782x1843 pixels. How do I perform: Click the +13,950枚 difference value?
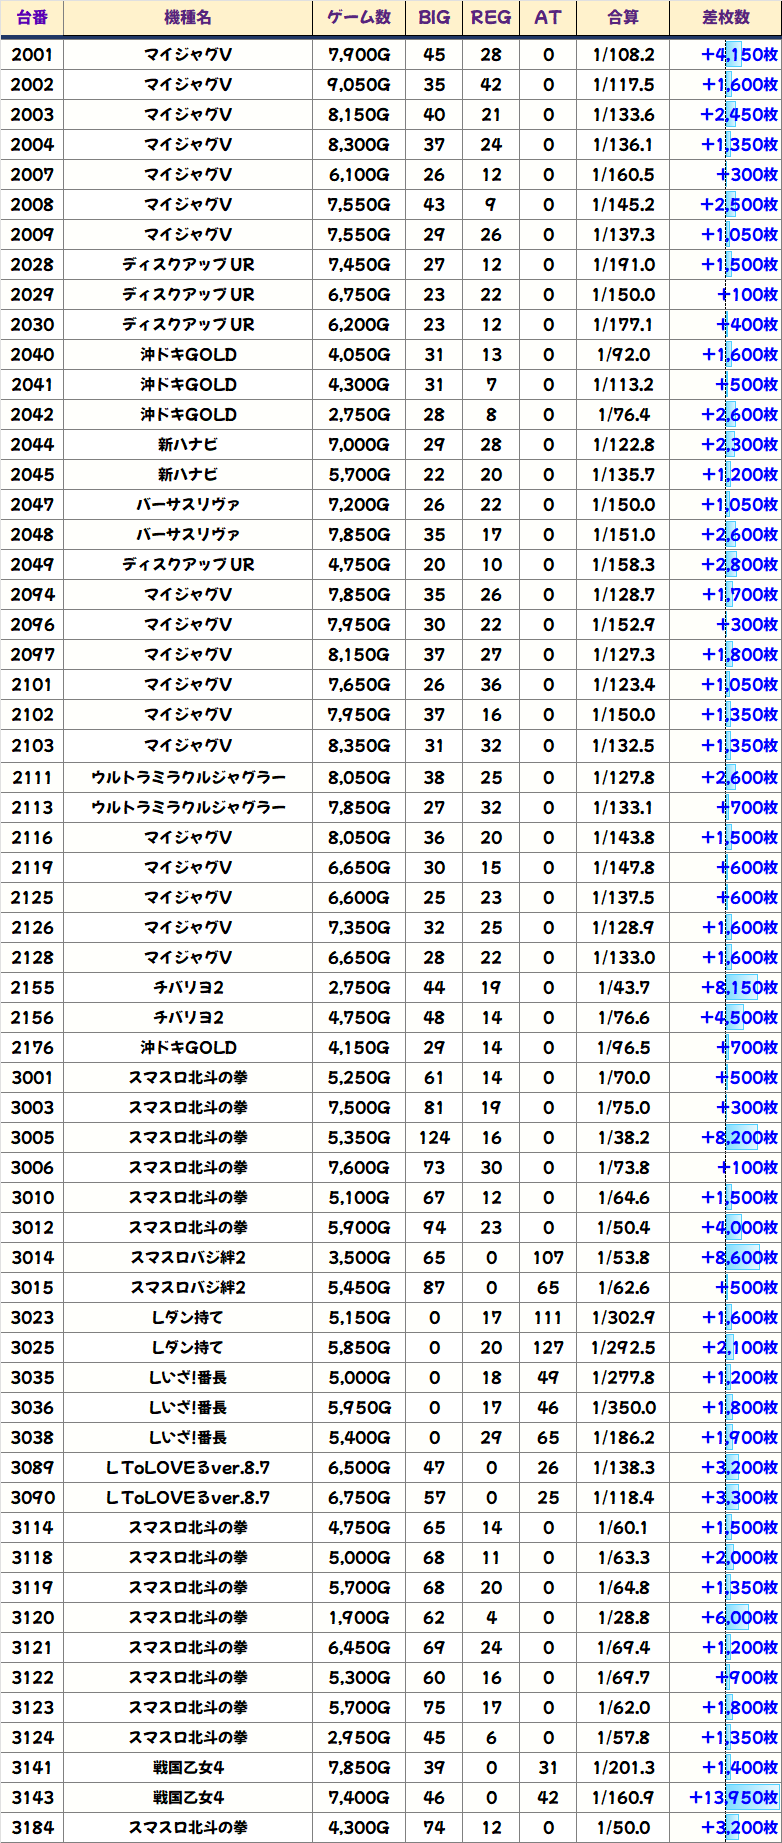click(734, 1798)
